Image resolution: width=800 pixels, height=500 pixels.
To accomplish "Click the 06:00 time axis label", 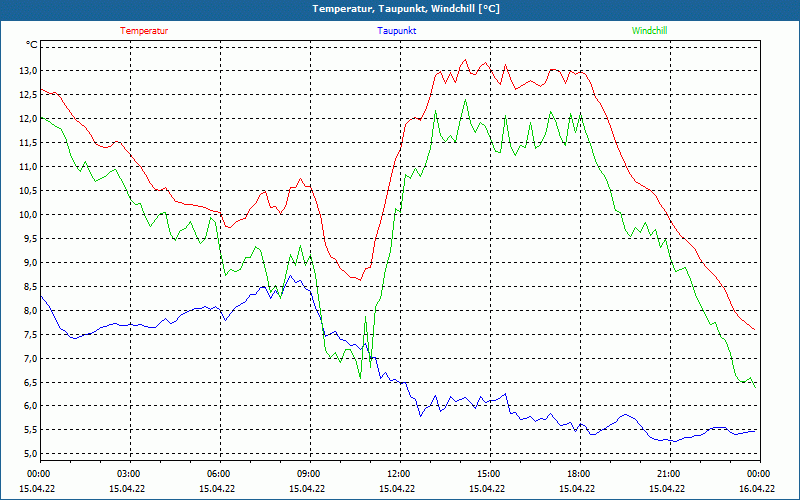I will (218, 474).
